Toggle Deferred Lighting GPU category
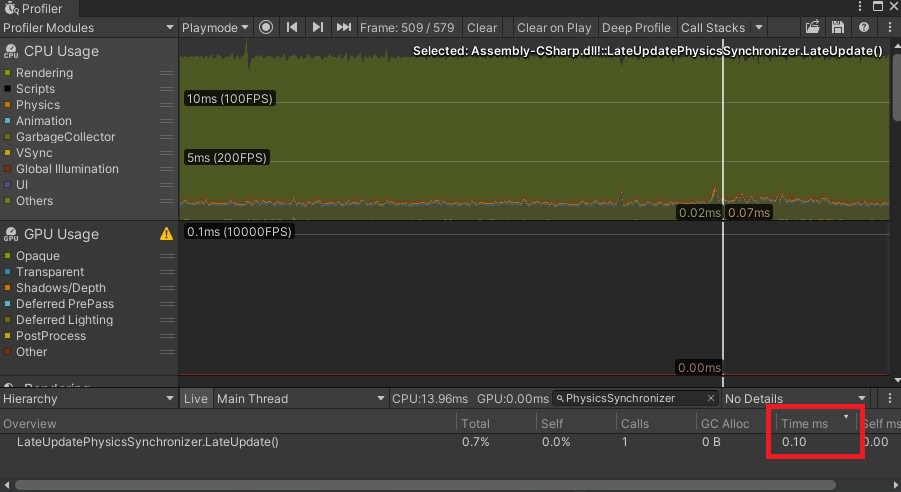Screen dimensions: 901x492 (7, 320)
